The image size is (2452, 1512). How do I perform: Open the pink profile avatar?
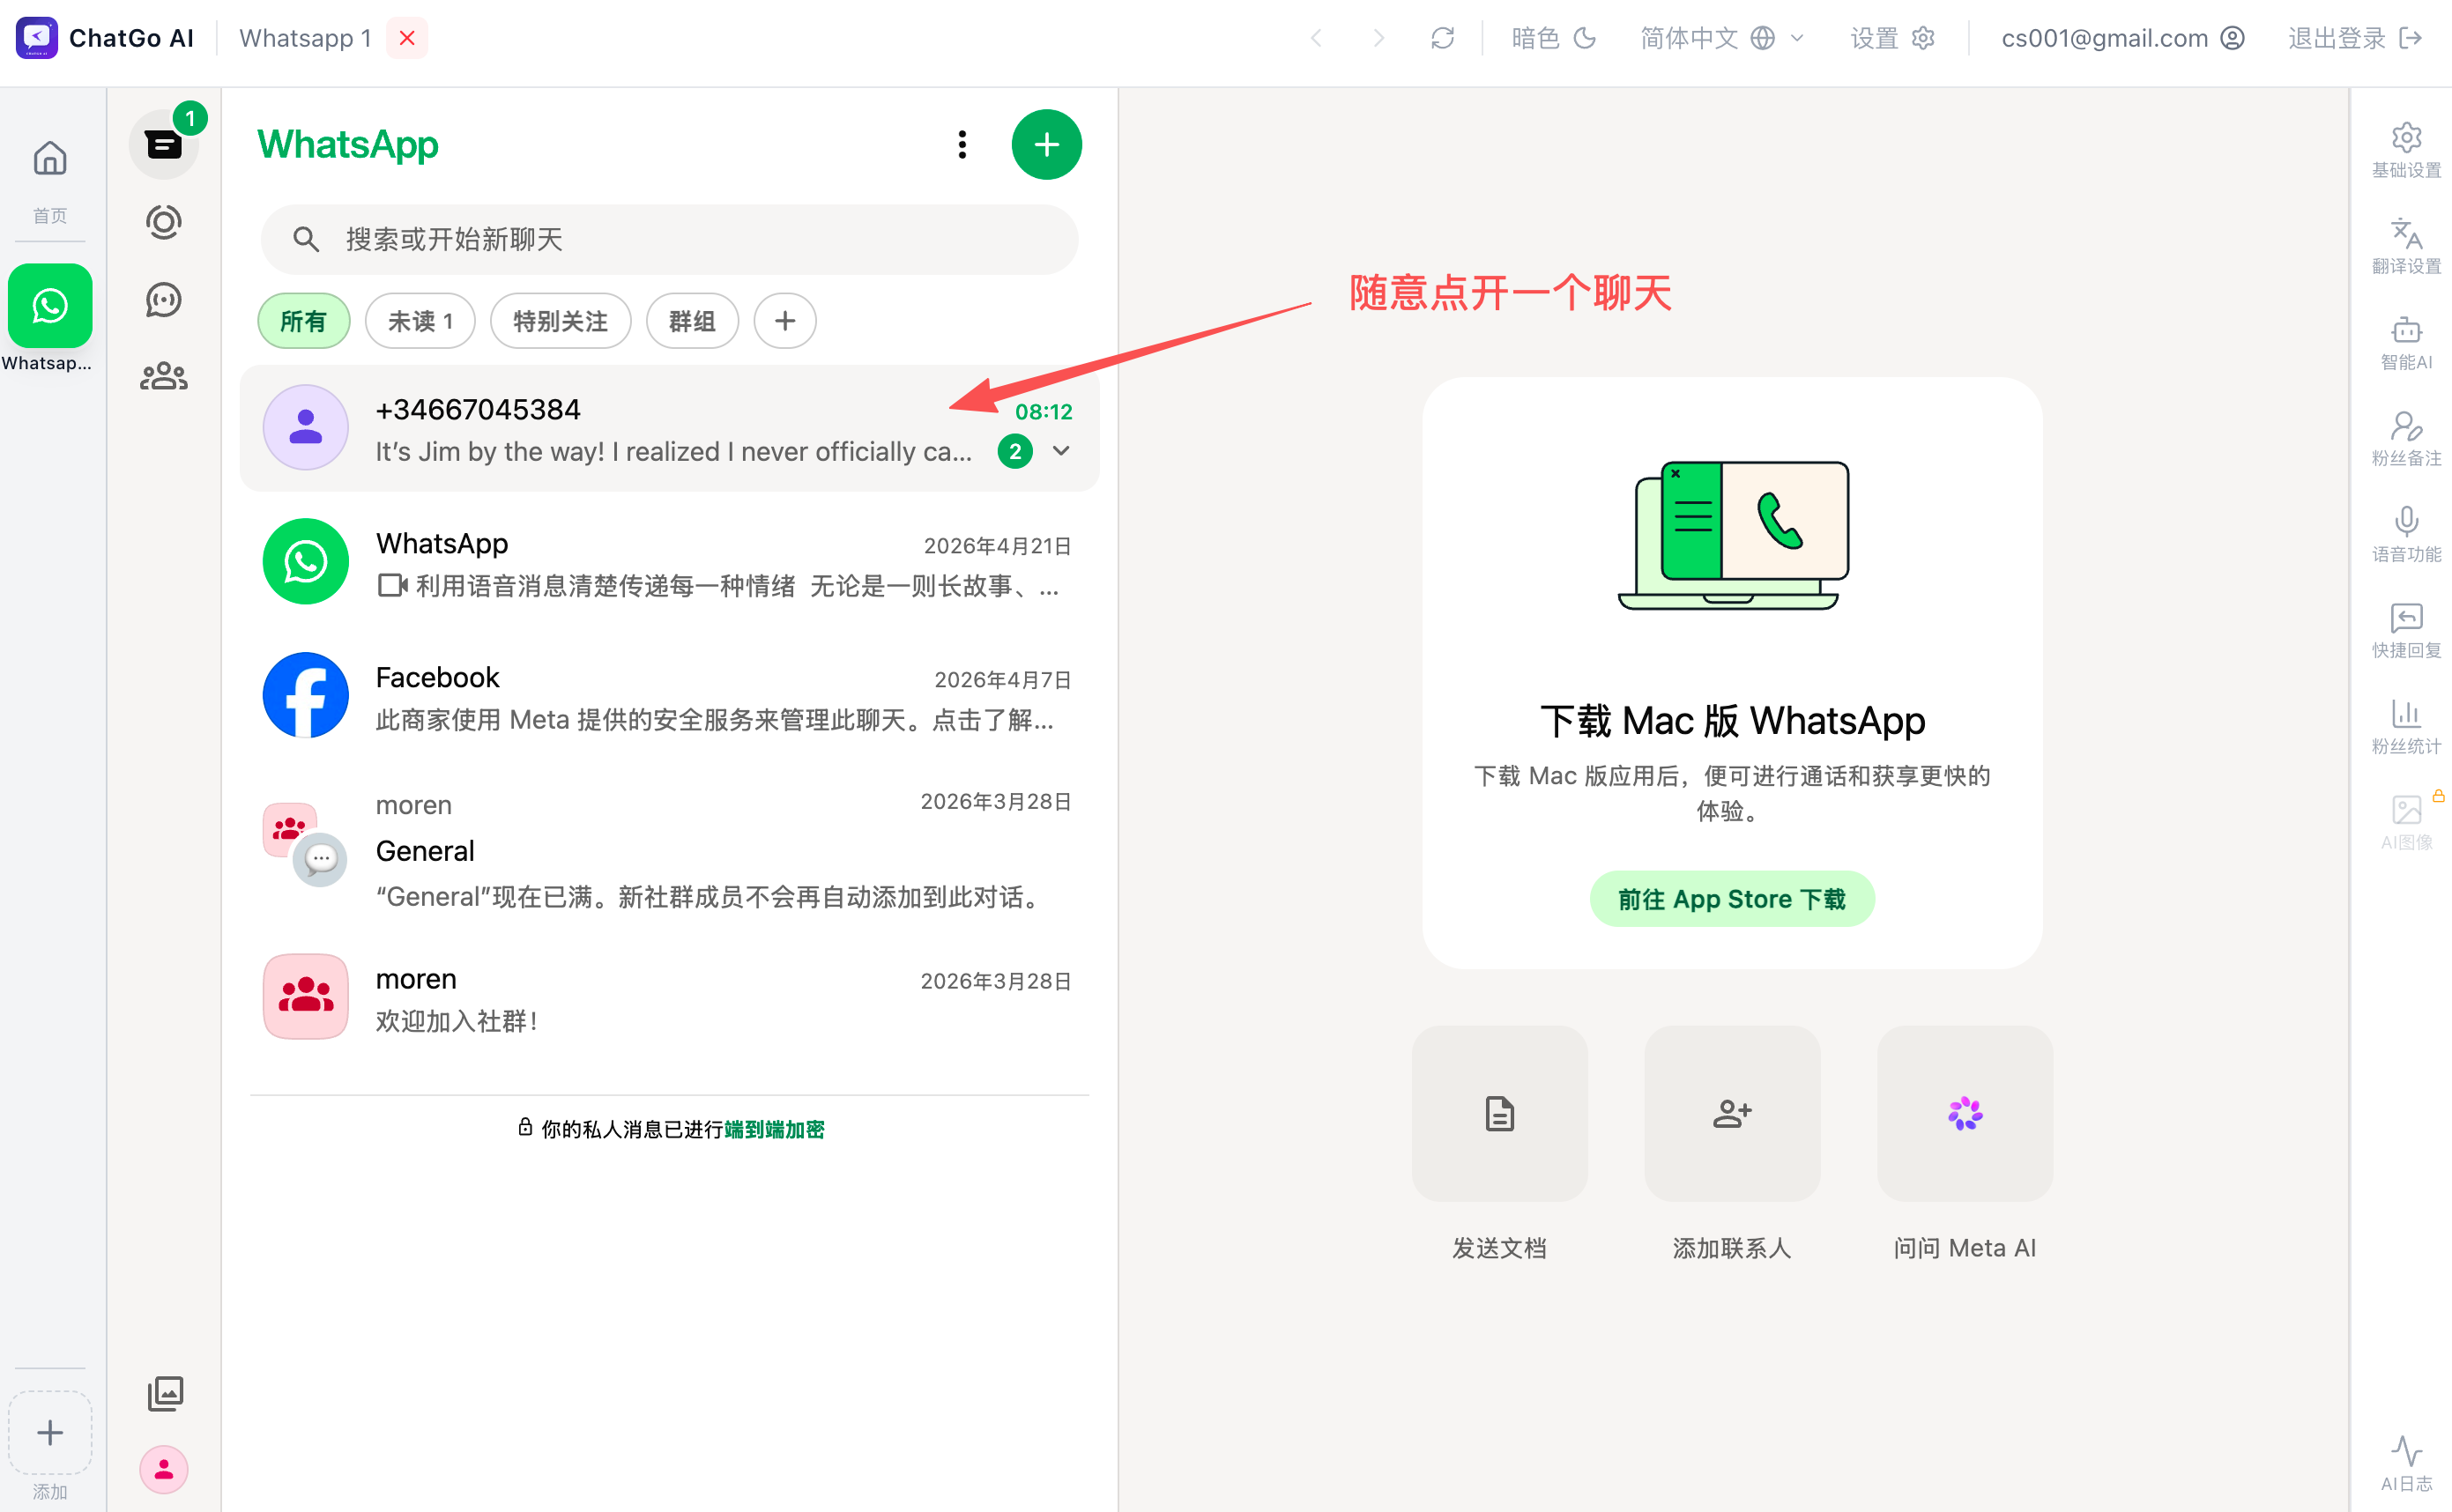pyautogui.click(x=164, y=1470)
